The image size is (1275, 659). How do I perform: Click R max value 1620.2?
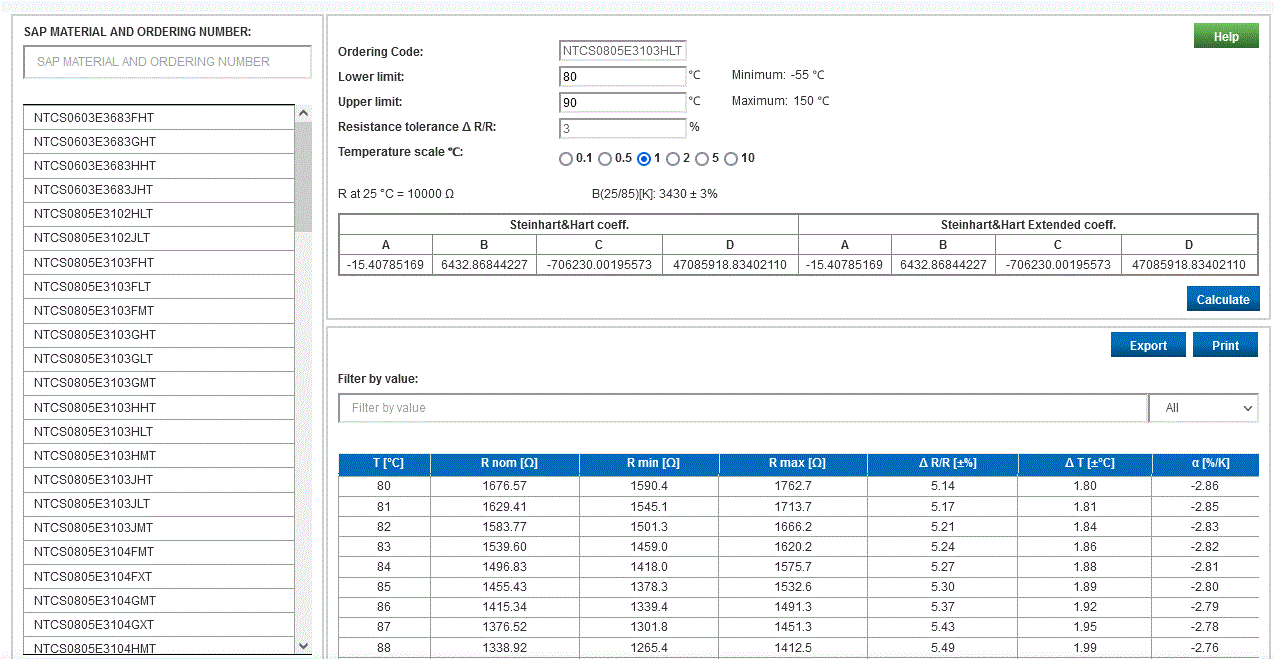pyautogui.click(x=793, y=547)
